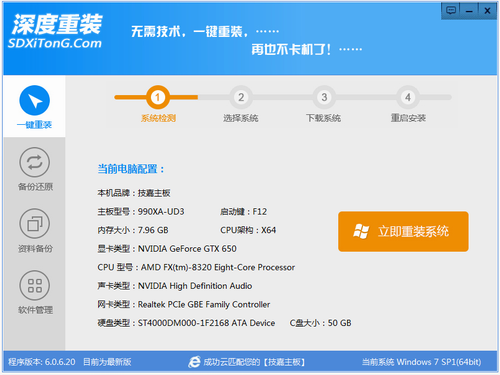Screen dimensions: 500x375
Task: Open the 软件管理 software management icon
Action: (x=35, y=285)
